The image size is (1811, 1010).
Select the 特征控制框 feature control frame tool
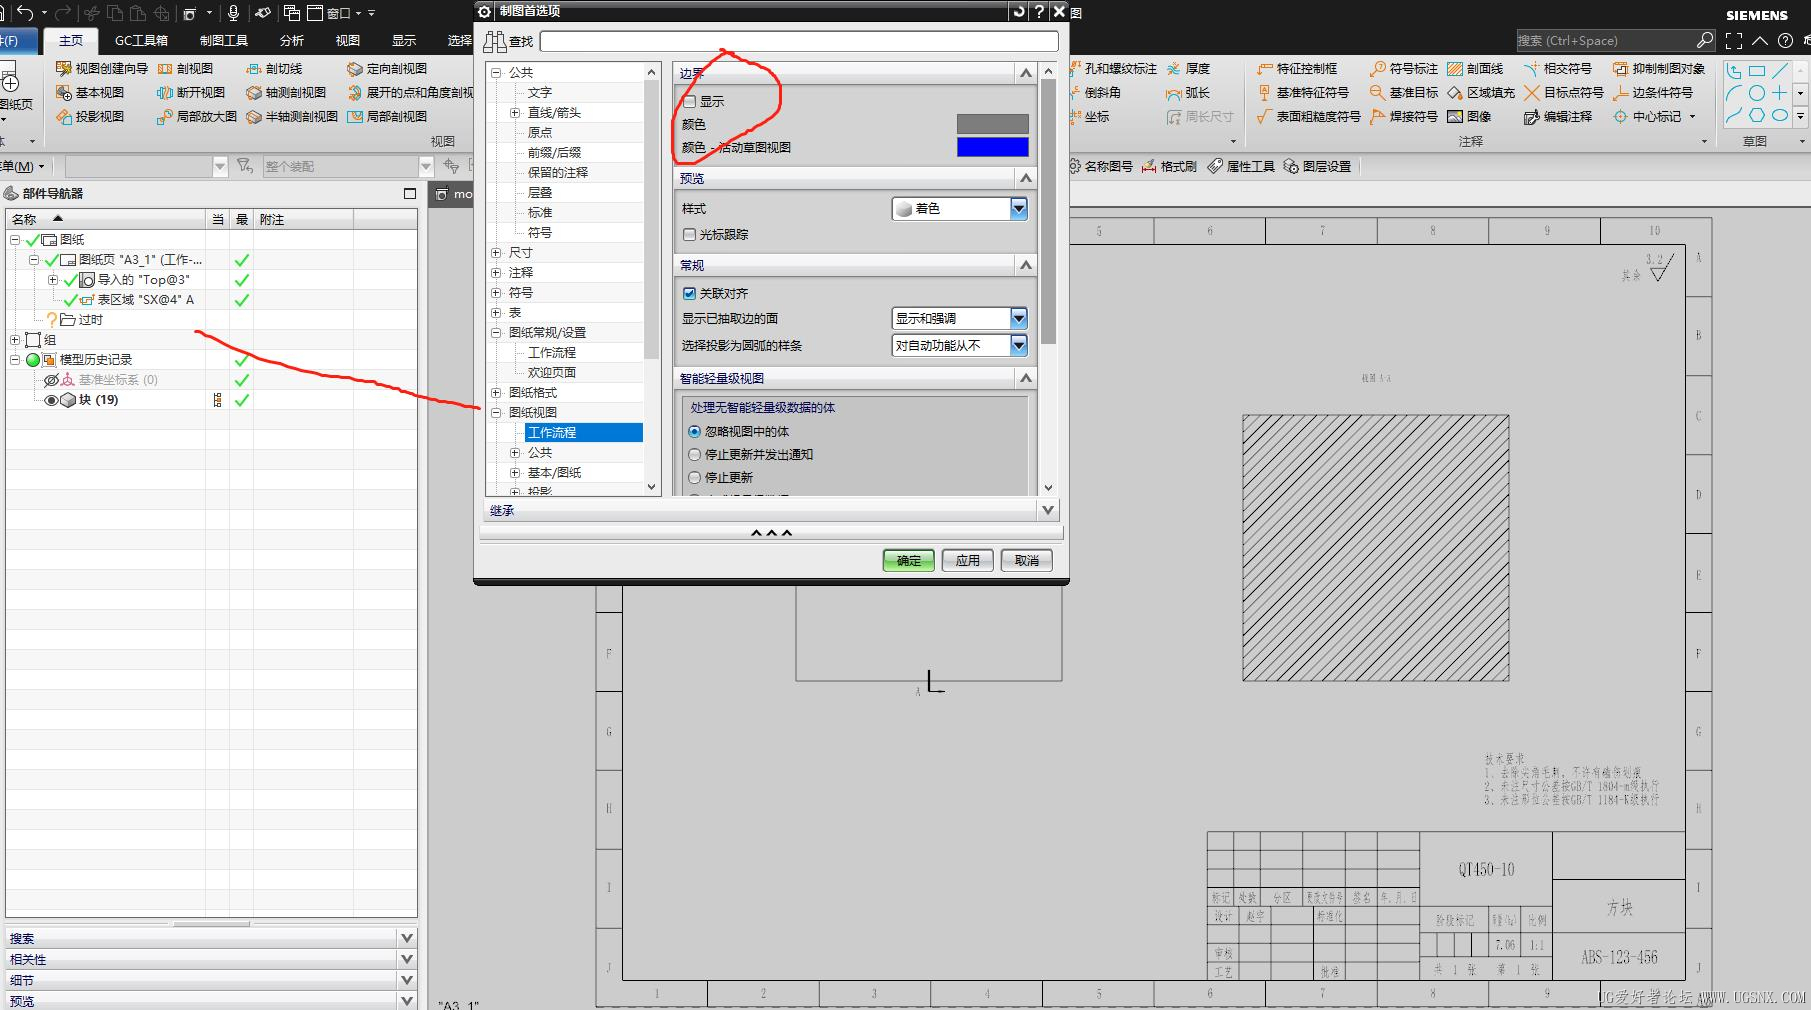click(x=1297, y=68)
